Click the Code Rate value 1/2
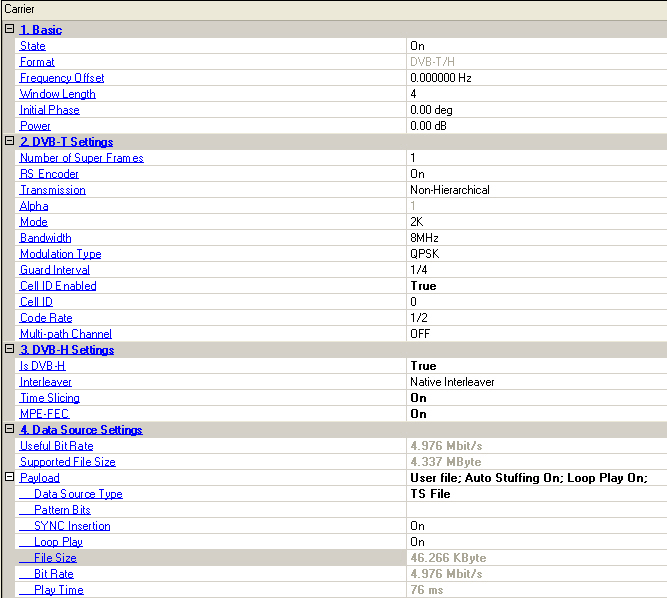 (x=419, y=318)
